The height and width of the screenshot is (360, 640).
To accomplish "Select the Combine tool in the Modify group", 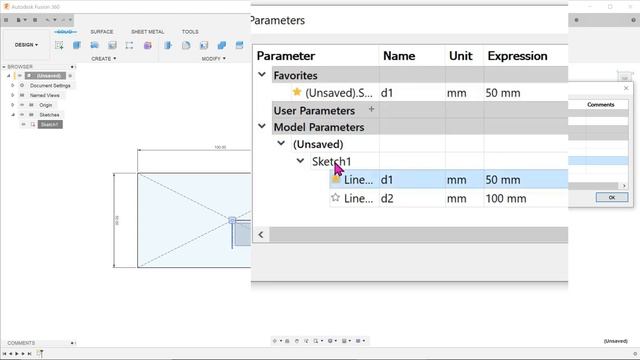I will pyautogui.click(x=222, y=45).
